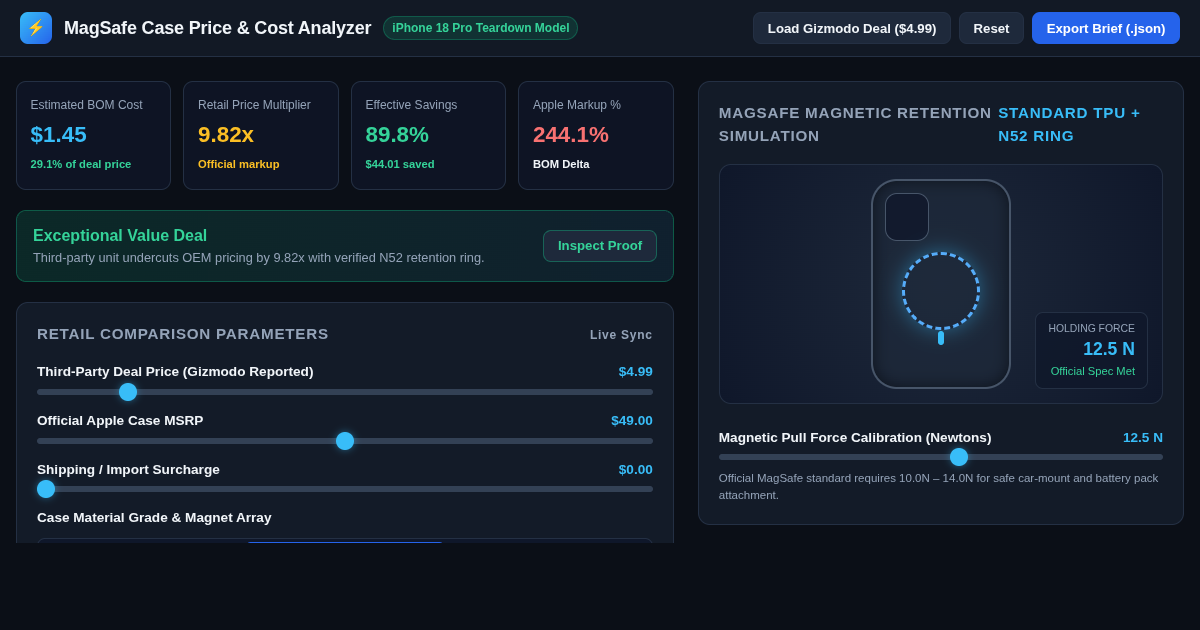This screenshot has height=630, width=1200.
Task: Adjust the Third-Party Deal Price slider
Action: (x=345, y=392)
